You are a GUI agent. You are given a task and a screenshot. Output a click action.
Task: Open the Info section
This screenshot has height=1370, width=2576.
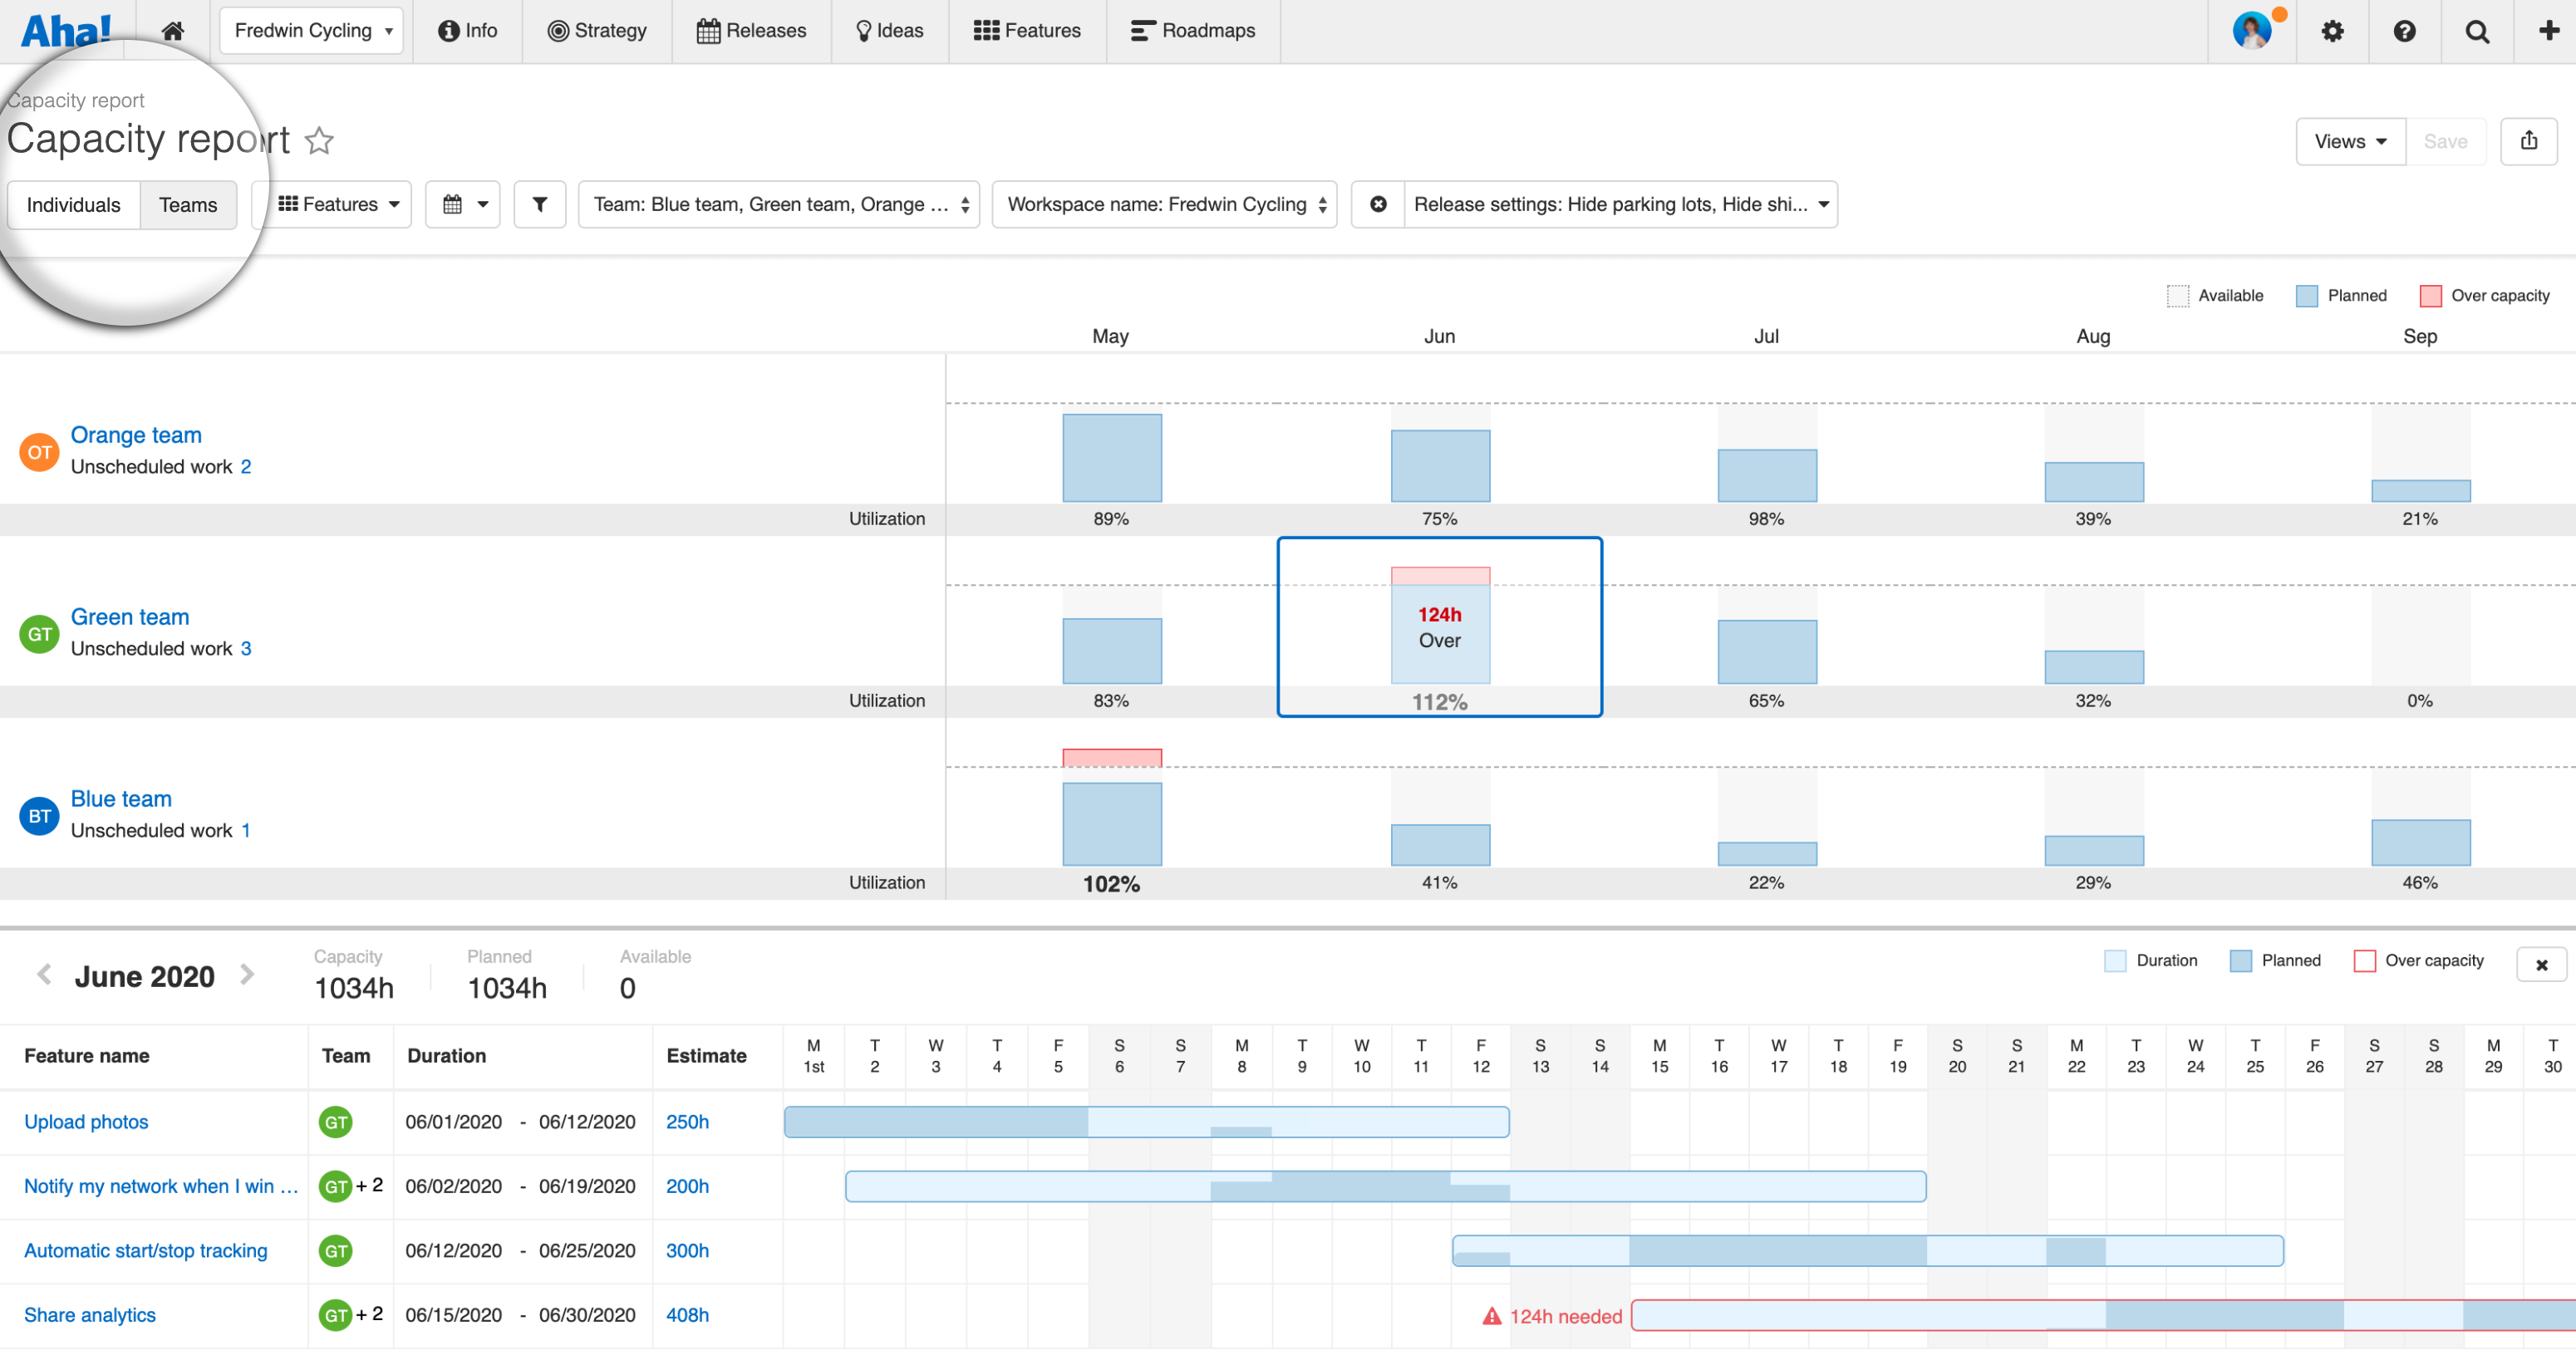pos(466,30)
